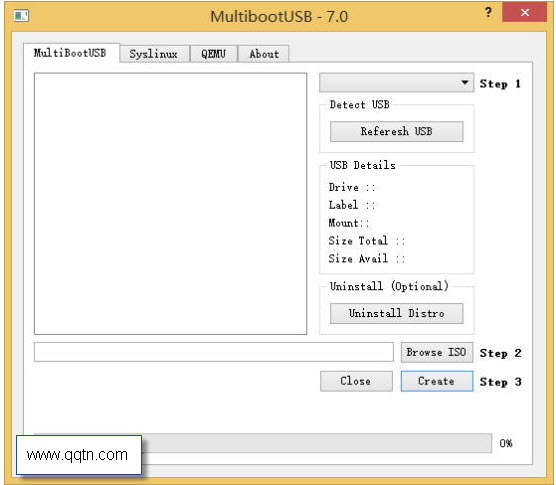Click the 'Size Avail ::' label
The width and height of the screenshot is (556, 485).
point(366,258)
